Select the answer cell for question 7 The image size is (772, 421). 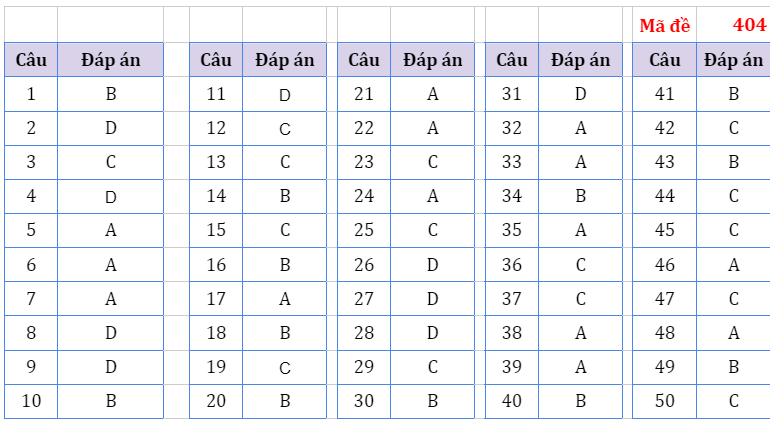pyautogui.click(x=110, y=299)
